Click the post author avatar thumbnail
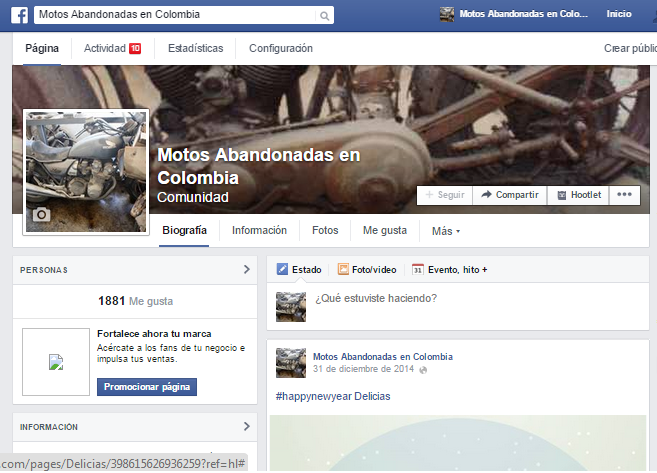Screen dimensions: 657x473 tap(291, 363)
